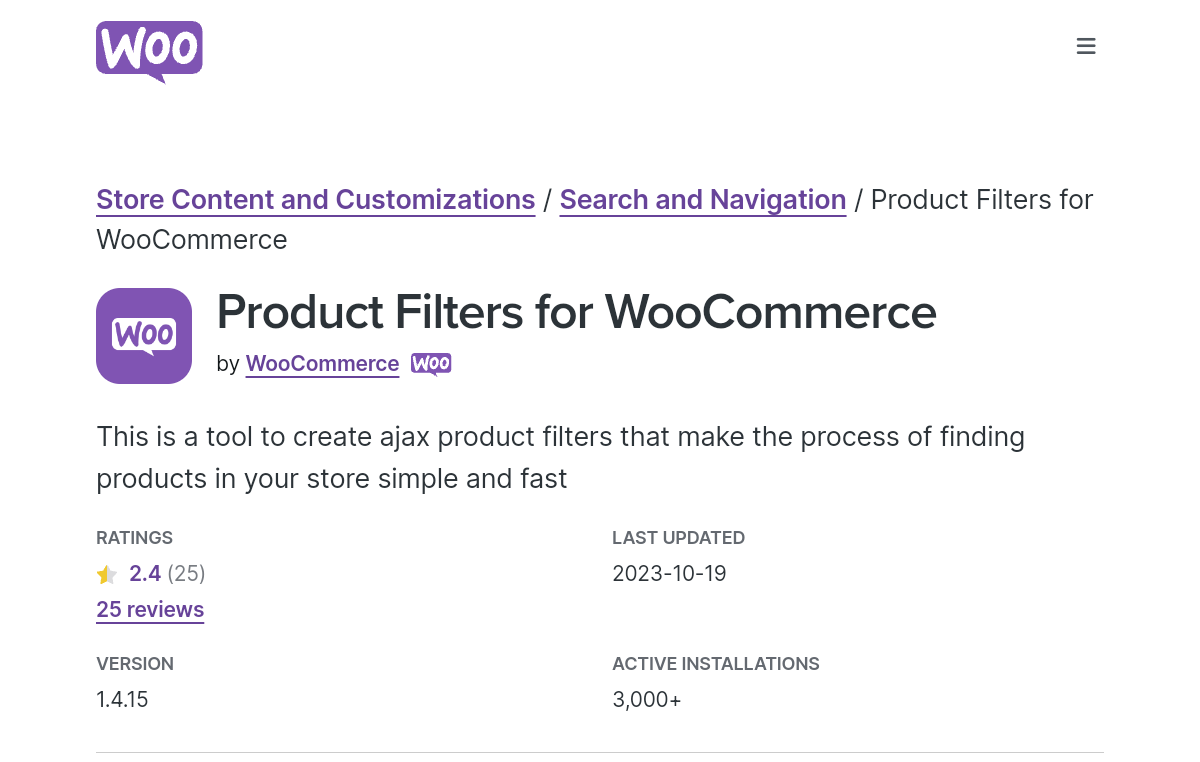Screen dimensions: 1200x762
Task: Open the 25 reviews link
Action: coord(150,610)
